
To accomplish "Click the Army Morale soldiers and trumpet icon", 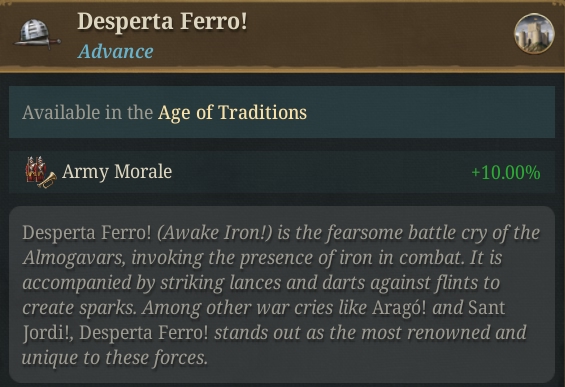I will click(x=40, y=172).
